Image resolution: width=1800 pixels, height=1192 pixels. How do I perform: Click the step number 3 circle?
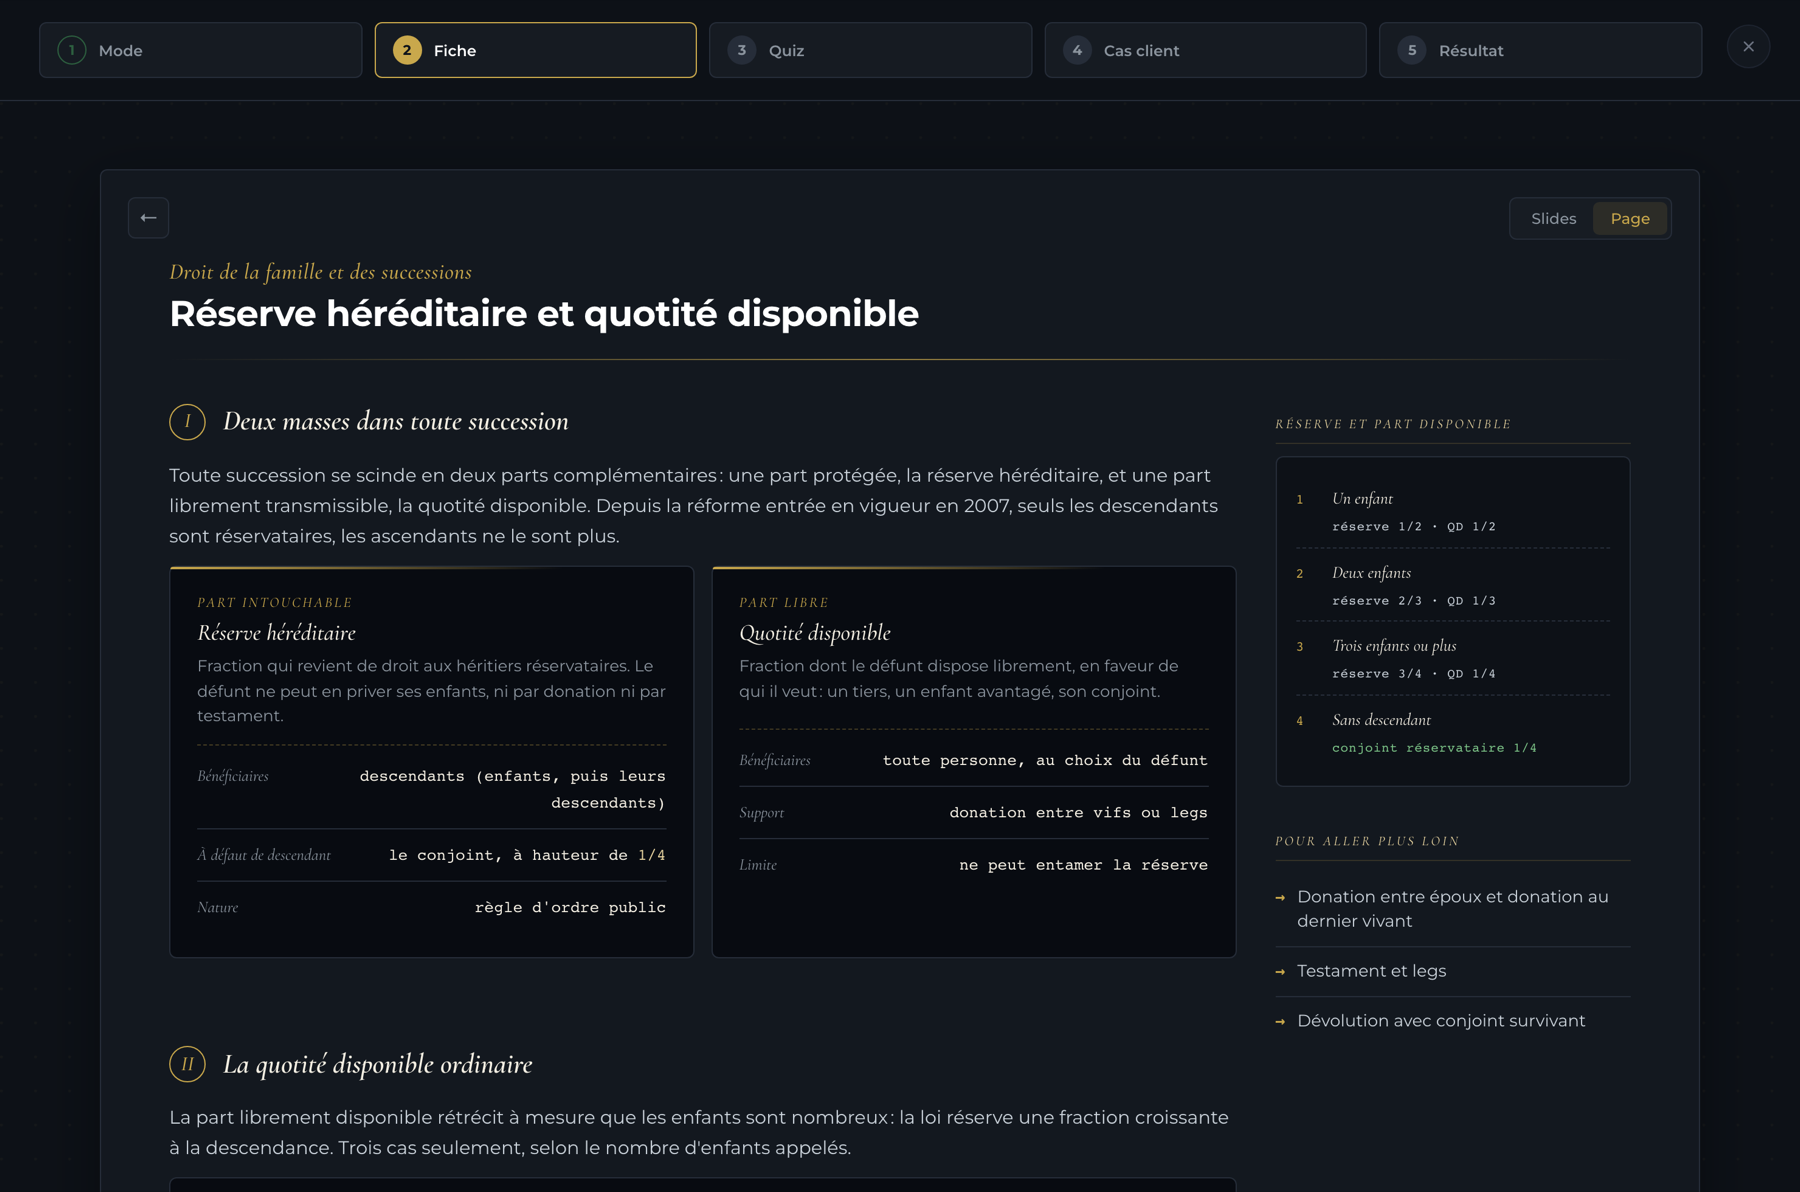(741, 50)
